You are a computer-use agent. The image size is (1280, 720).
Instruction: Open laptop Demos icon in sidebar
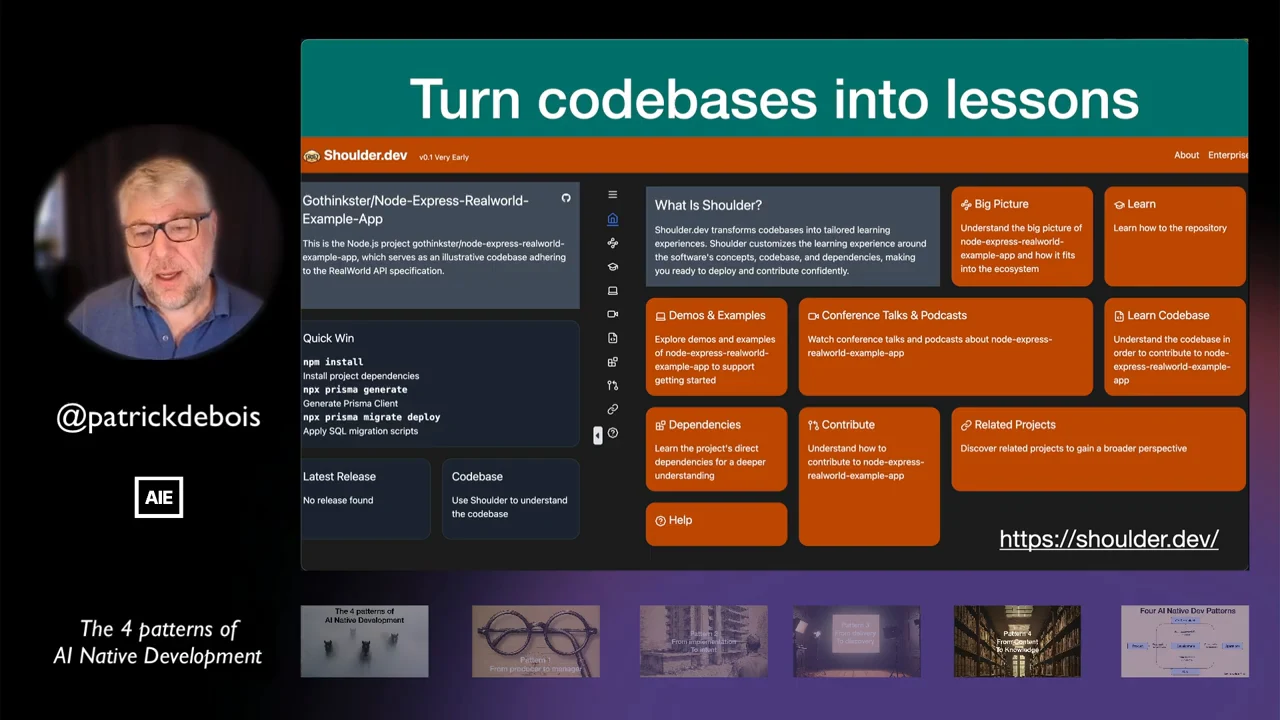coord(613,291)
